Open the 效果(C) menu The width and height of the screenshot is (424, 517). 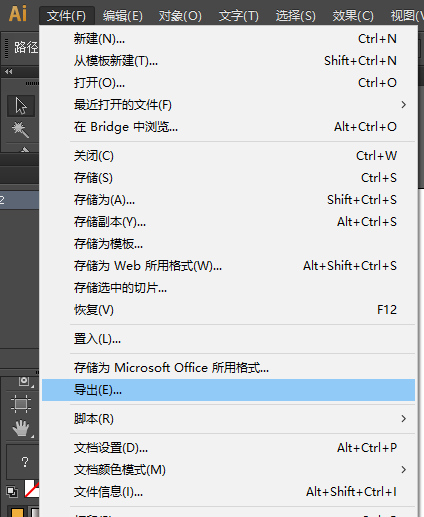point(353,16)
